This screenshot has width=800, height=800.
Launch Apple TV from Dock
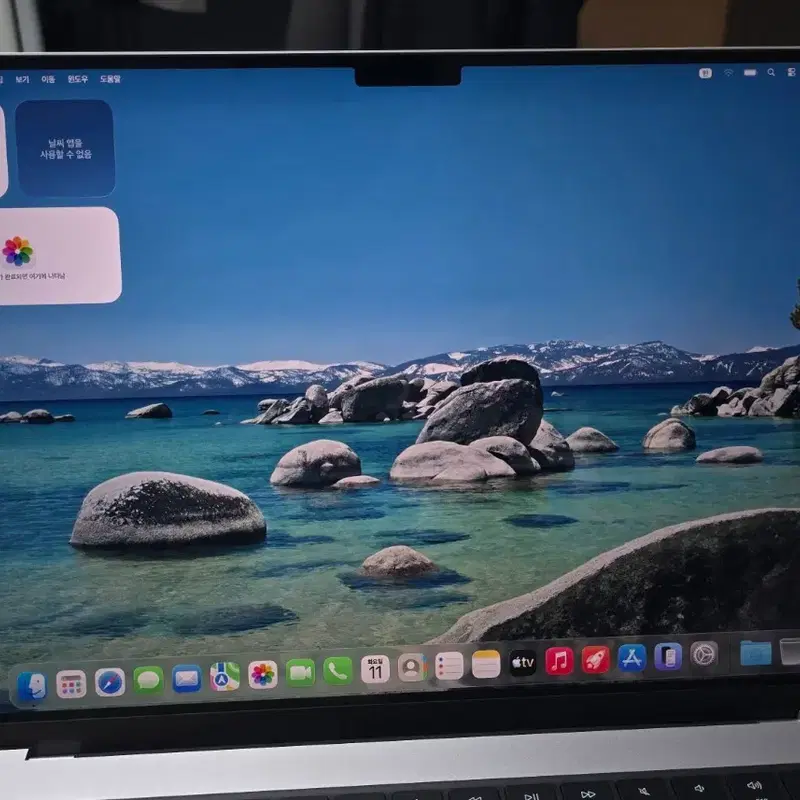click(x=522, y=662)
